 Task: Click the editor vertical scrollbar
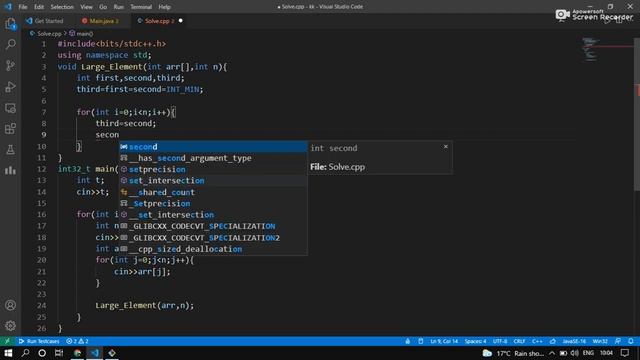coord(637,114)
